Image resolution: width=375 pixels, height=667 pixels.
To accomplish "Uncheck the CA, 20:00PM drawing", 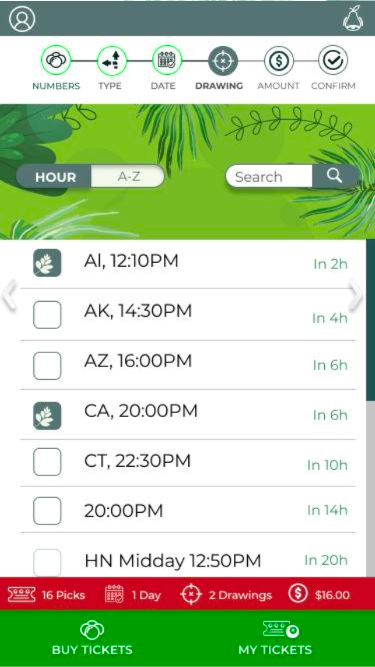I will coord(47,416).
